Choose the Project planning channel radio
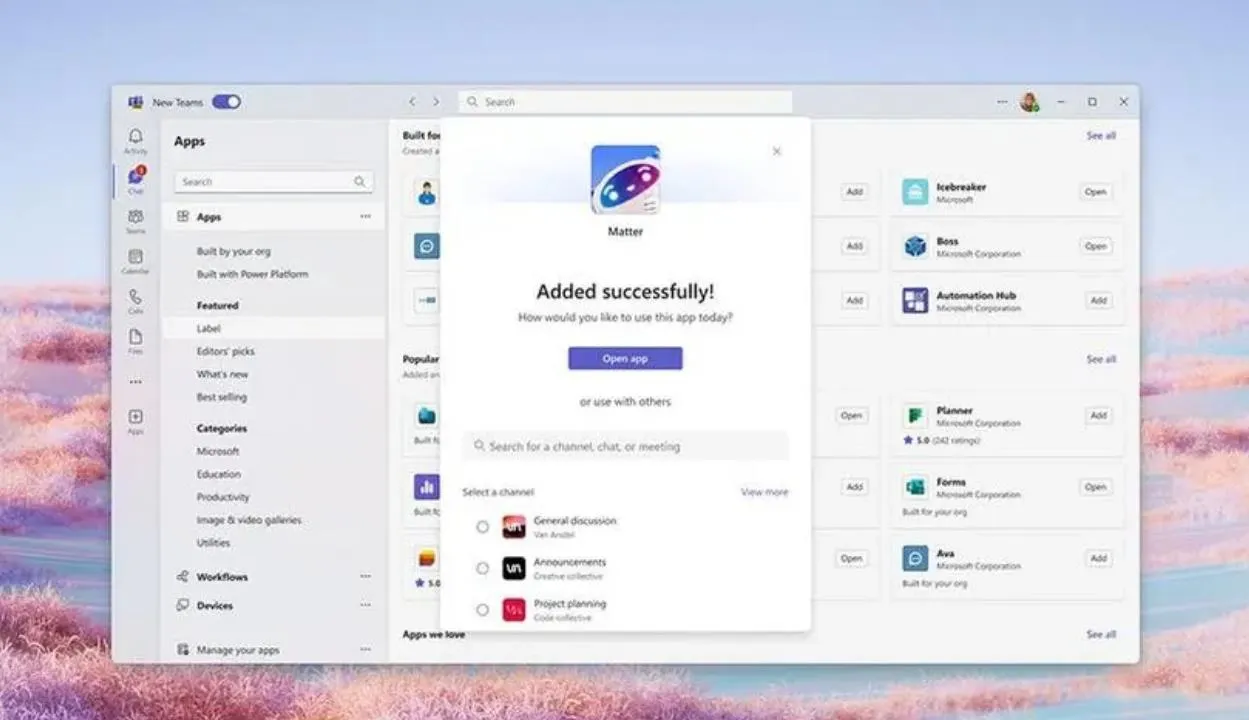 click(483, 609)
